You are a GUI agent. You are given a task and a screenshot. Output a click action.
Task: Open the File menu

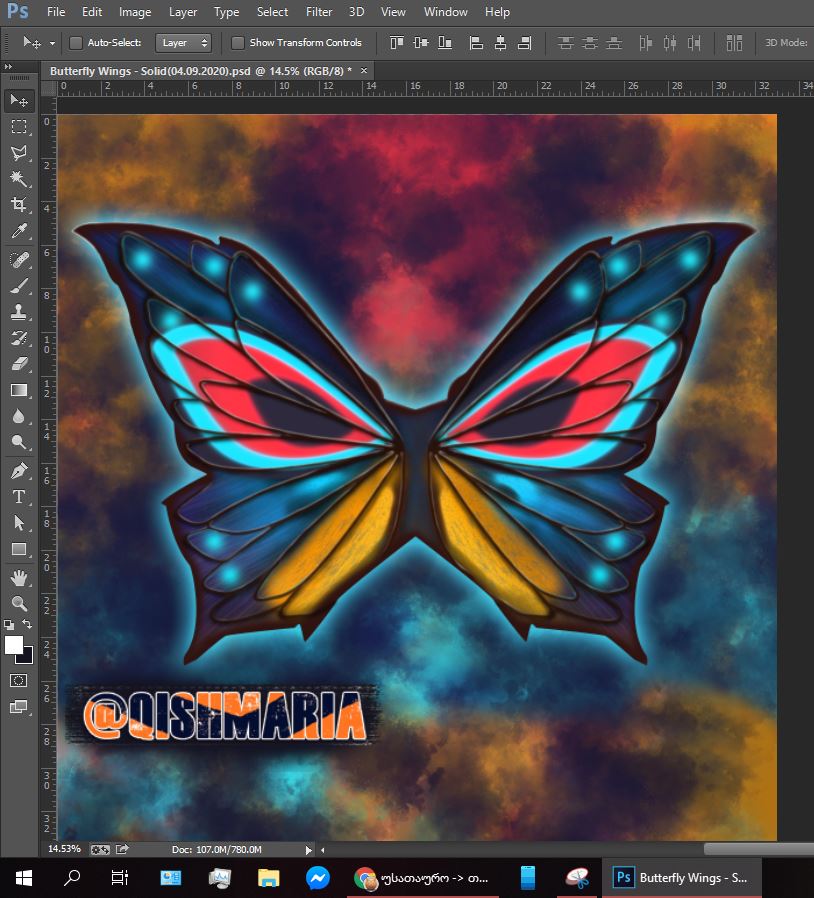coord(56,12)
